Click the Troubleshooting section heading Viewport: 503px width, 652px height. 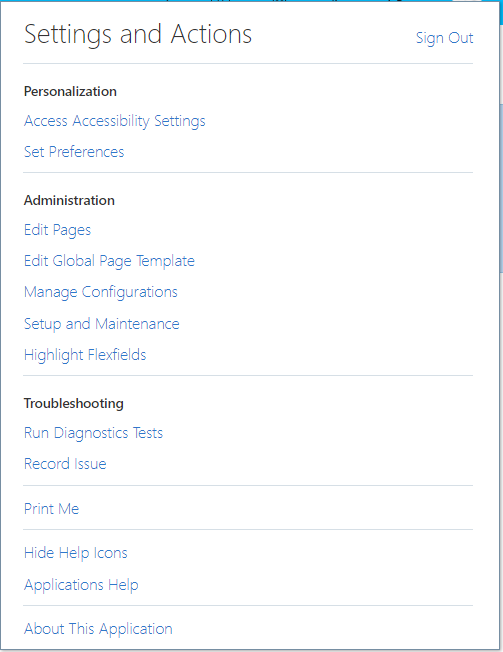coord(74,403)
